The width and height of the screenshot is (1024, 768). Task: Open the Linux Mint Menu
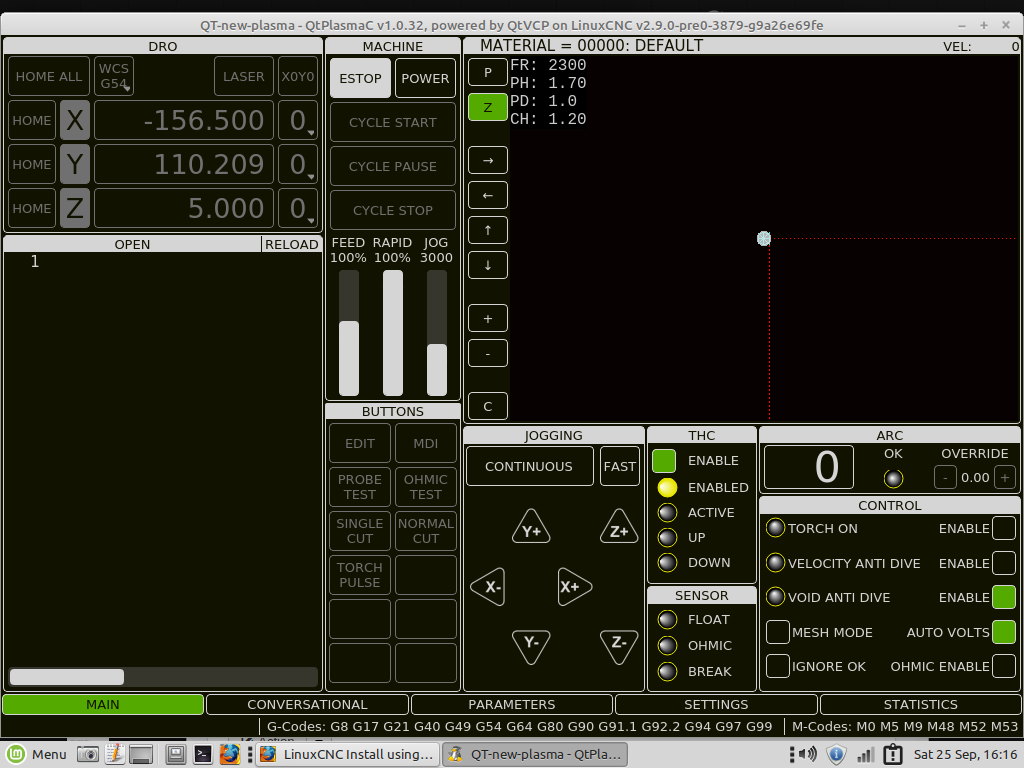[37, 754]
